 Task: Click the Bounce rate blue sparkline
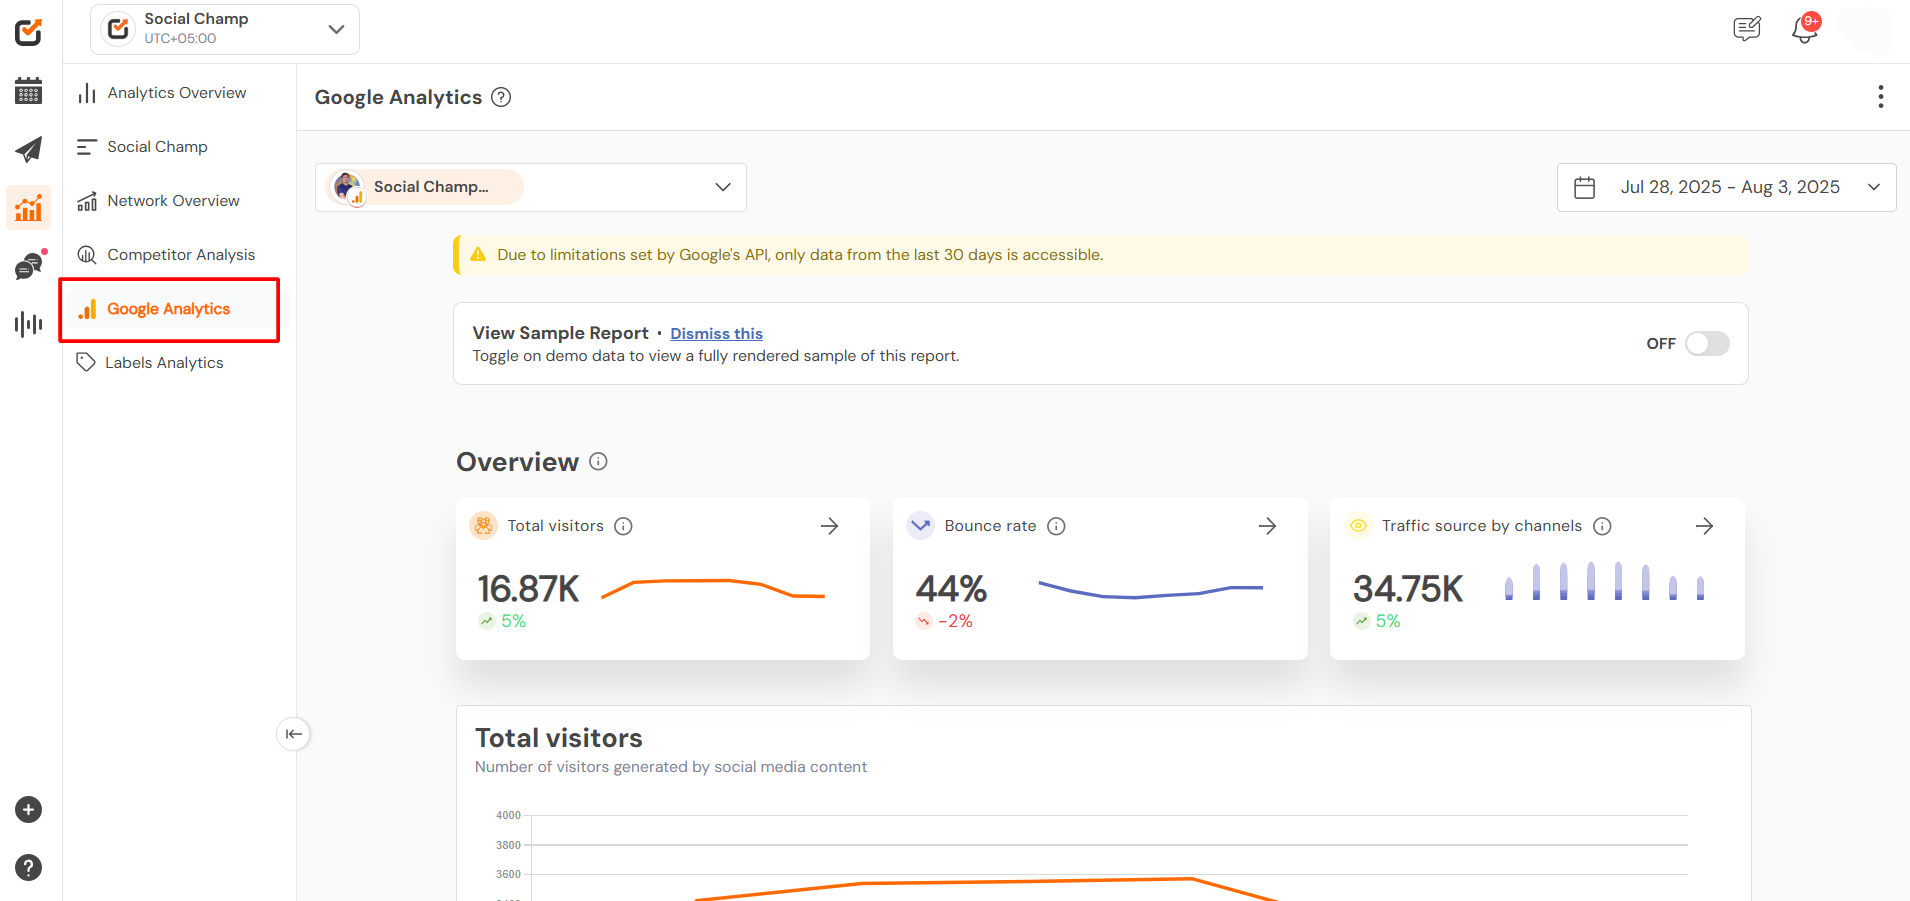coord(1151,589)
